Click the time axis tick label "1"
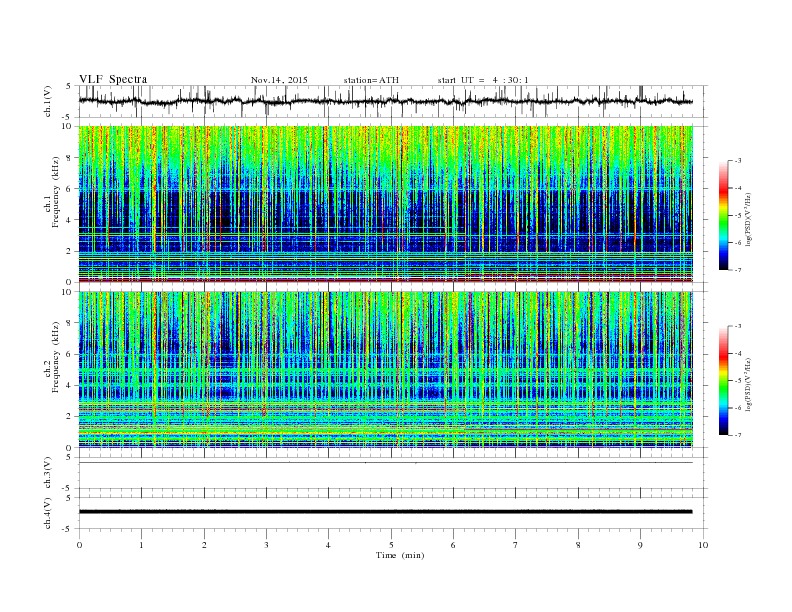 [141, 545]
